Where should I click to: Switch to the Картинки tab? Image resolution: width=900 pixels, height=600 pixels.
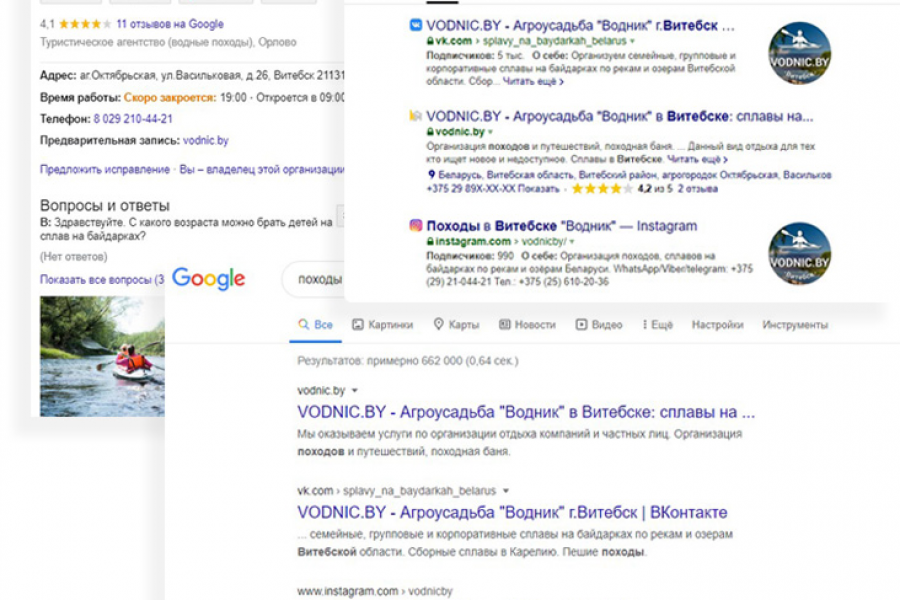tap(382, 325)
